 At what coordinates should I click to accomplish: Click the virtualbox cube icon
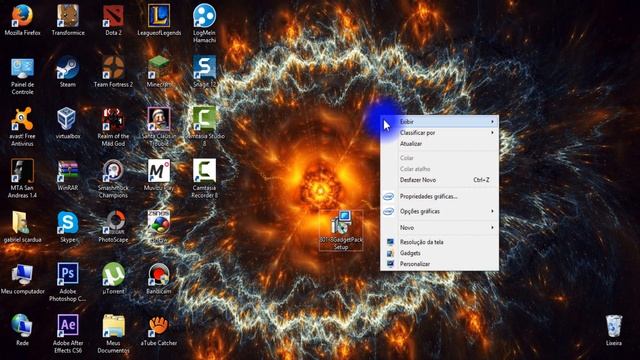pos(68,119)
